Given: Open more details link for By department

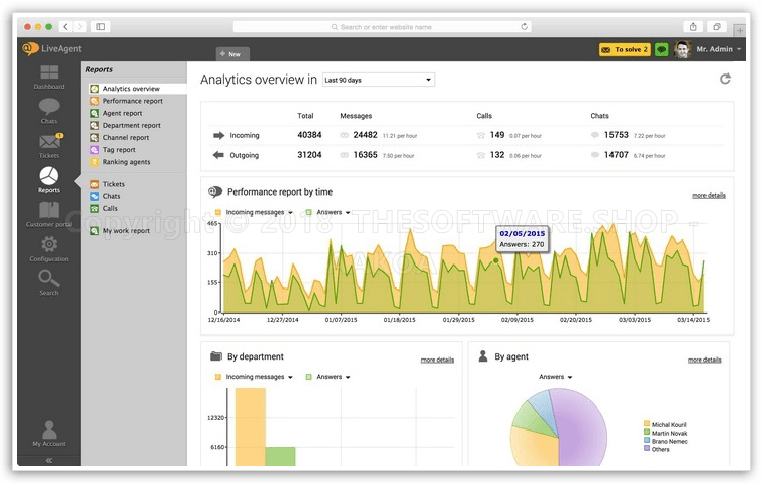Looking at the screenshot, I should tap(437, 359).
